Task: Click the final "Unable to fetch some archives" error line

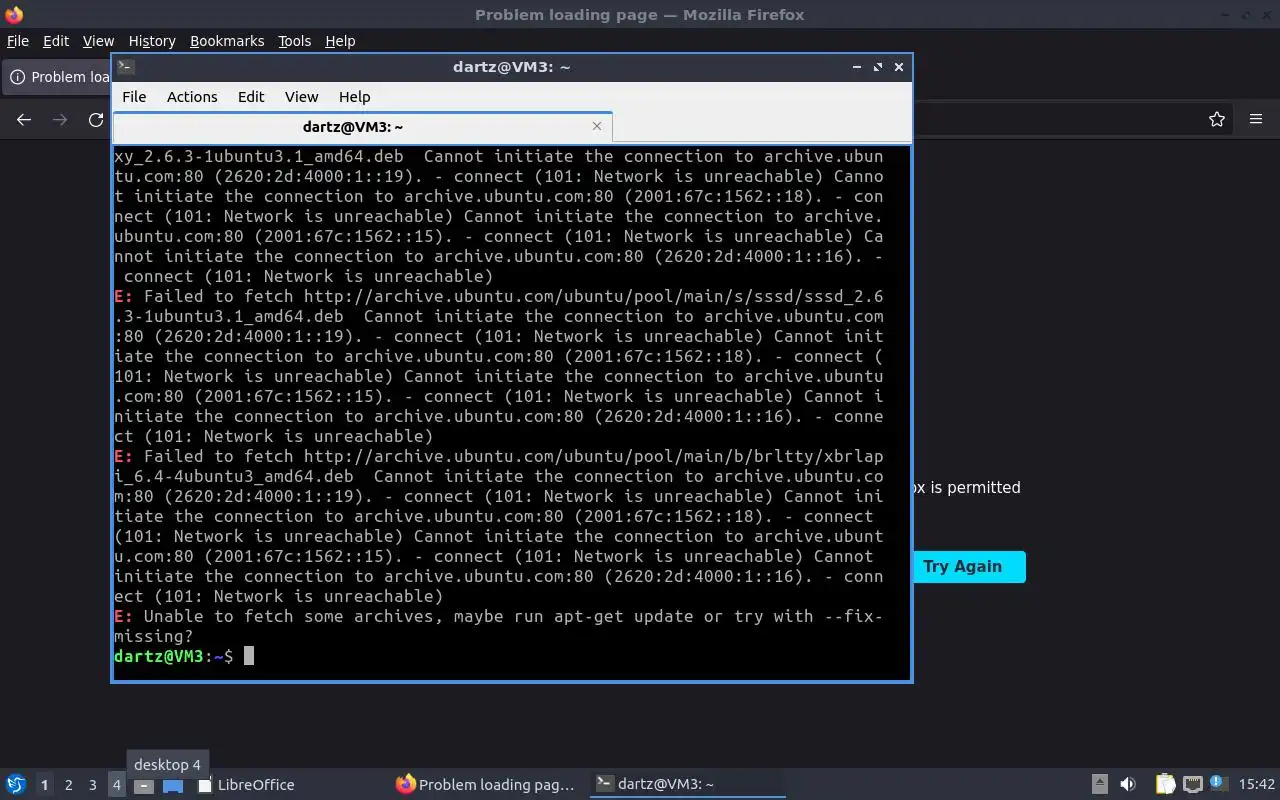Action: pyautogui.click(x=498, y=626)
